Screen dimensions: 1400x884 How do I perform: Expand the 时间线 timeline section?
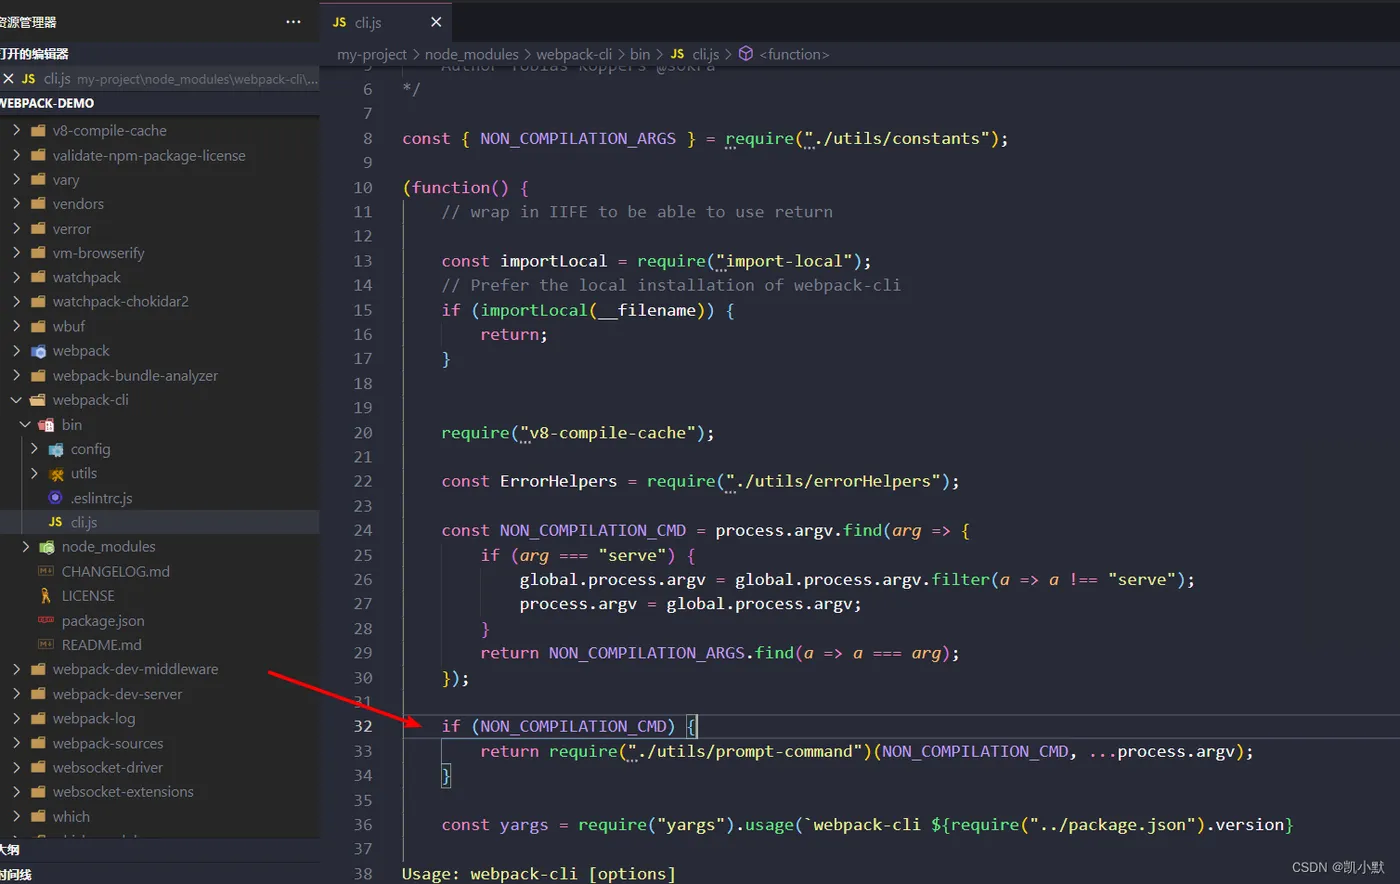[x=160, y=874]
